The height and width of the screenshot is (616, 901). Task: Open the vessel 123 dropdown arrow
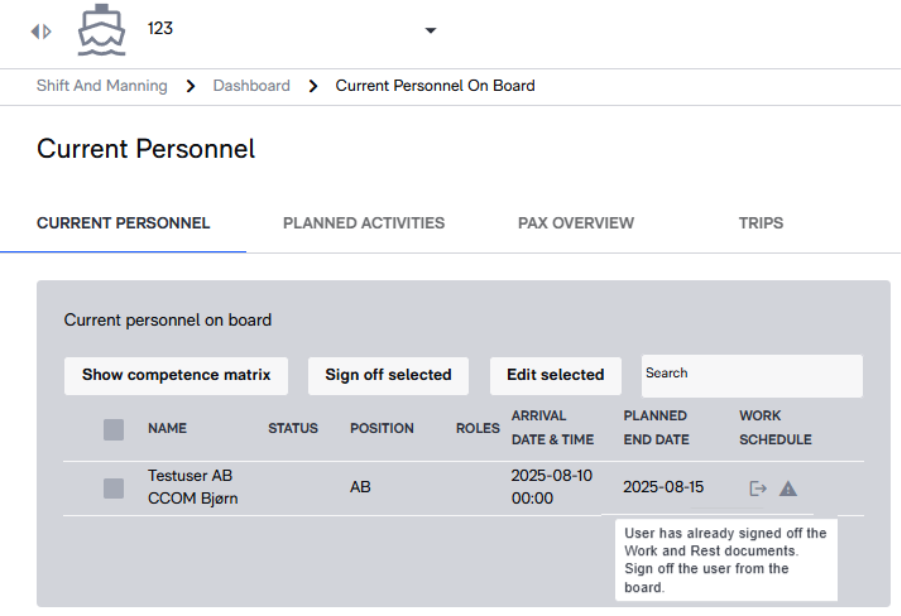click(x=430, y=30)
